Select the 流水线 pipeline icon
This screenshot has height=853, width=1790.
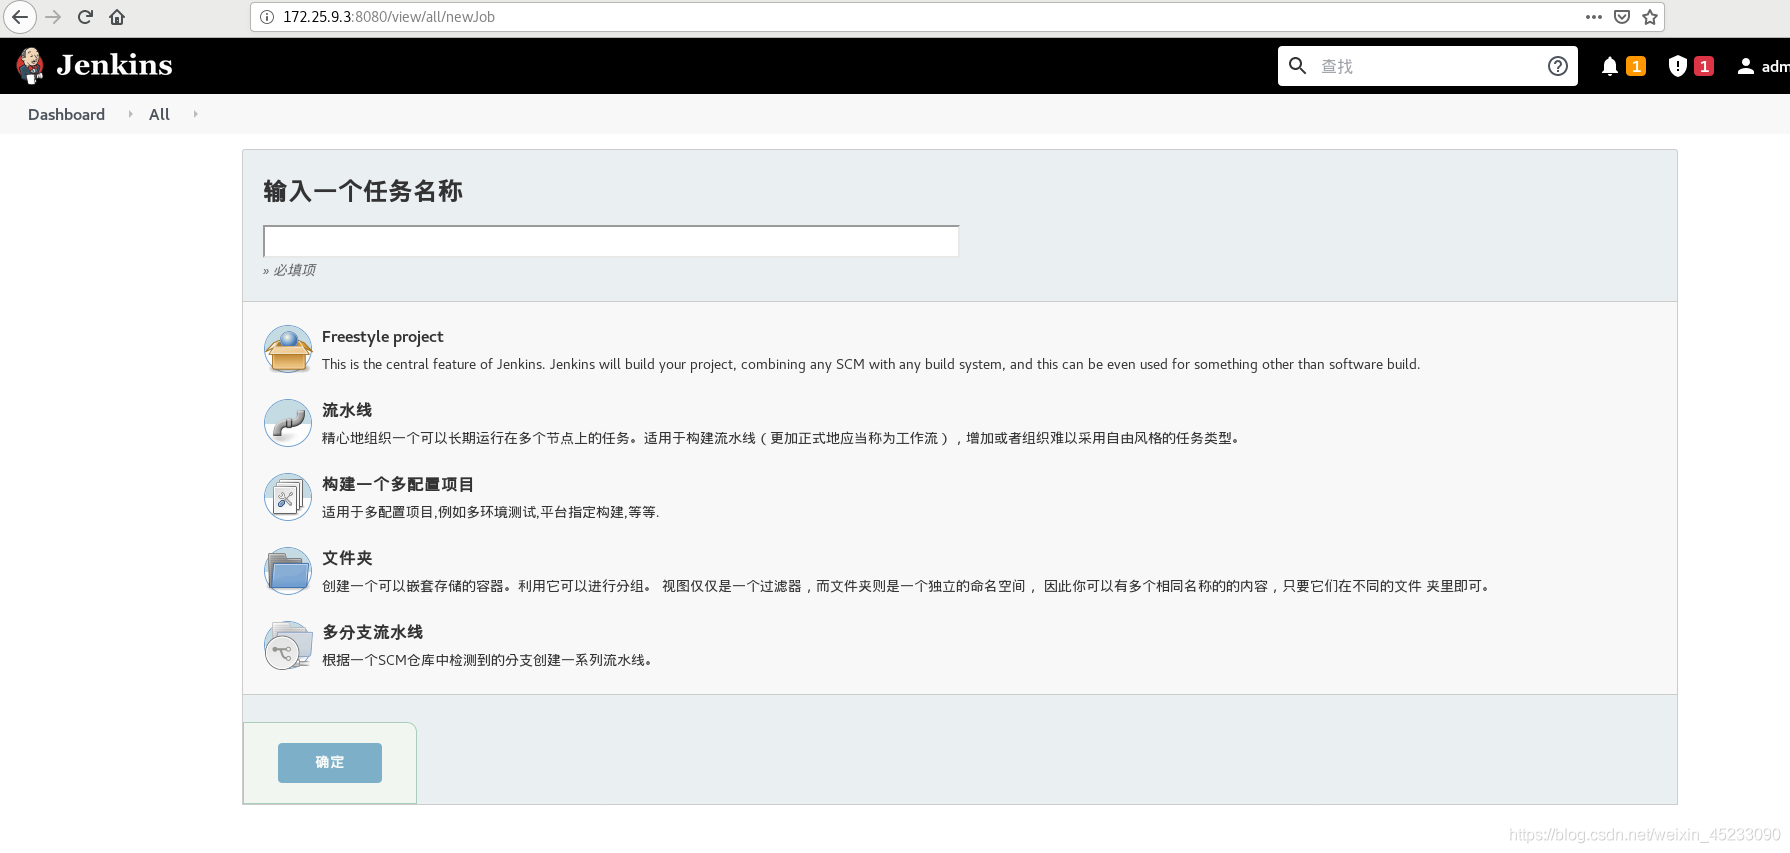point(288,424)
